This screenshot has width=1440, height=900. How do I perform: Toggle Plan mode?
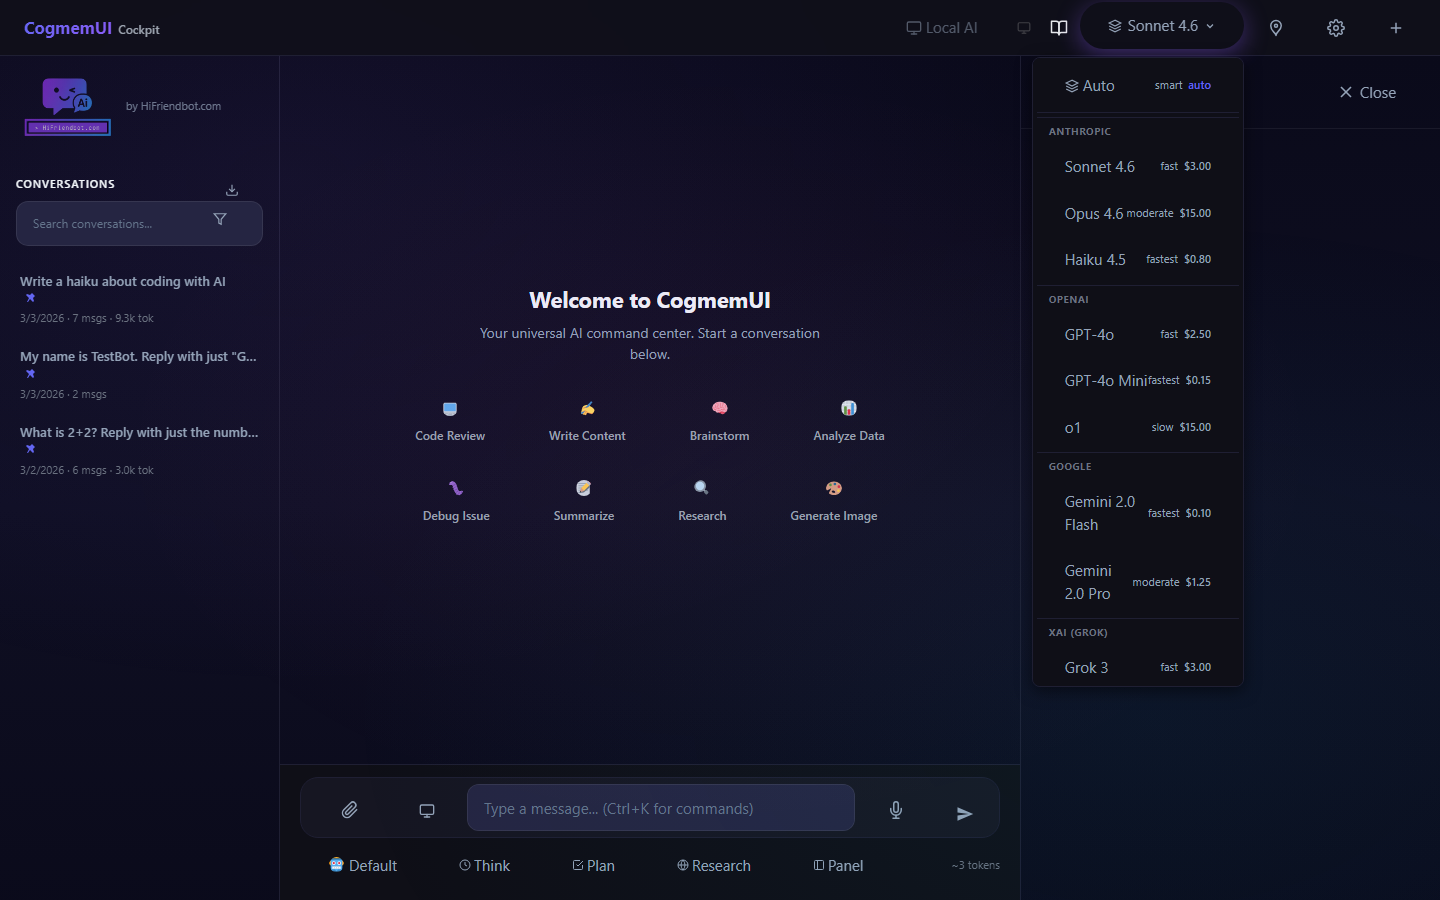click(x=593, y=866)
